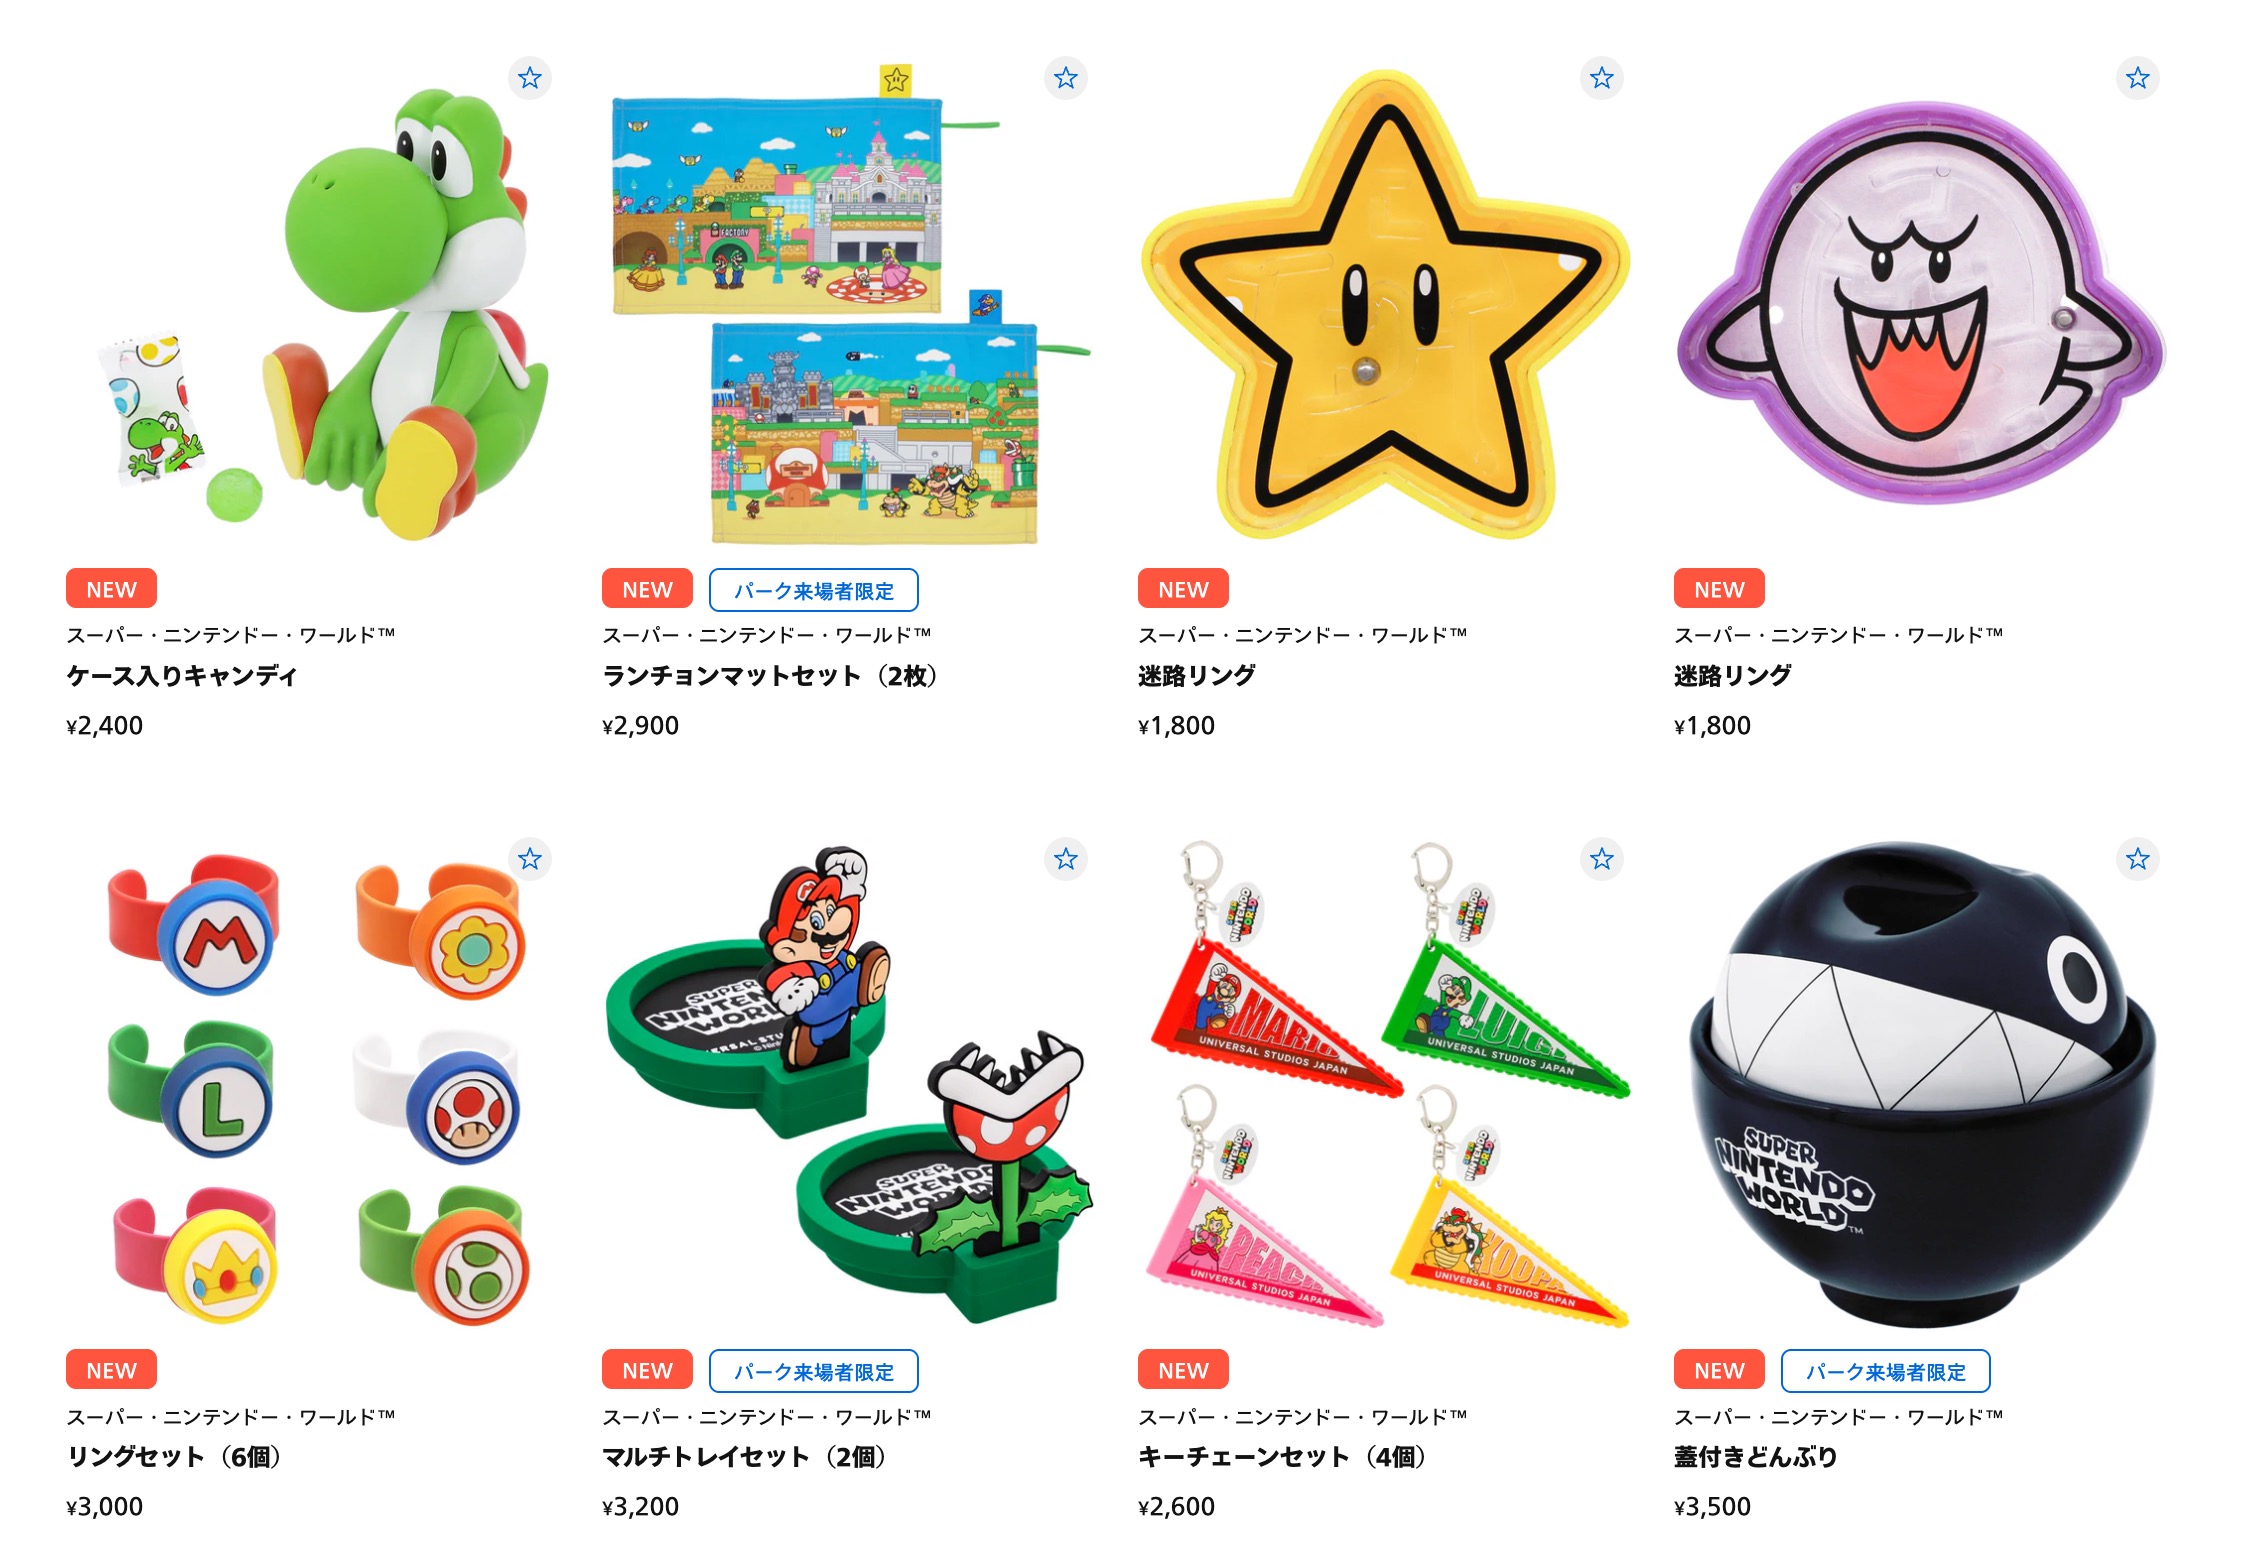Toggle favorite star on luncheon mat set

point(1066,78)
